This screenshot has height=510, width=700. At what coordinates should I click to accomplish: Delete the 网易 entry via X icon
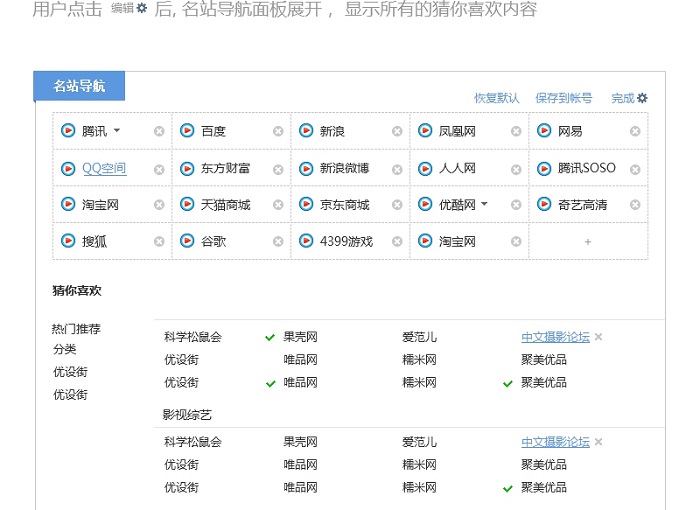[635, 131]
